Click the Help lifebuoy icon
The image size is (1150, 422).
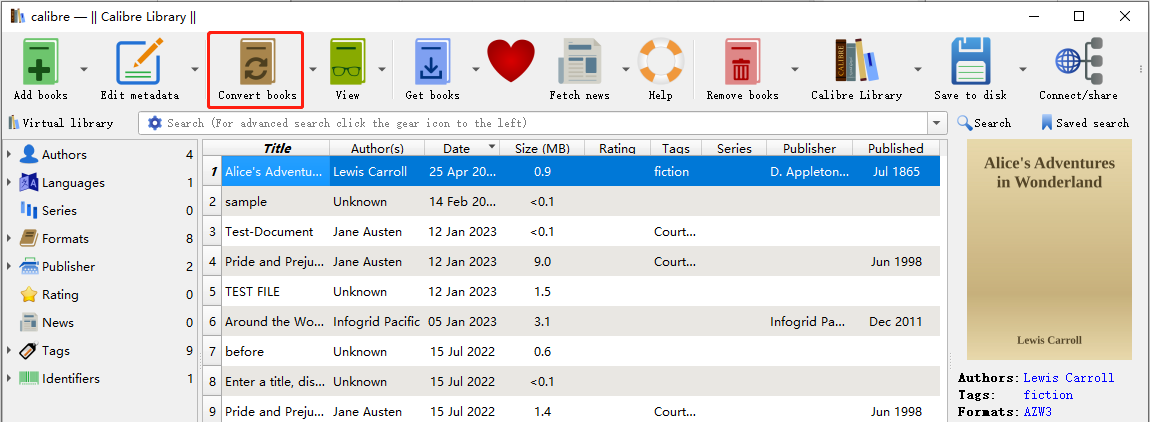click(x=660, y=62)
